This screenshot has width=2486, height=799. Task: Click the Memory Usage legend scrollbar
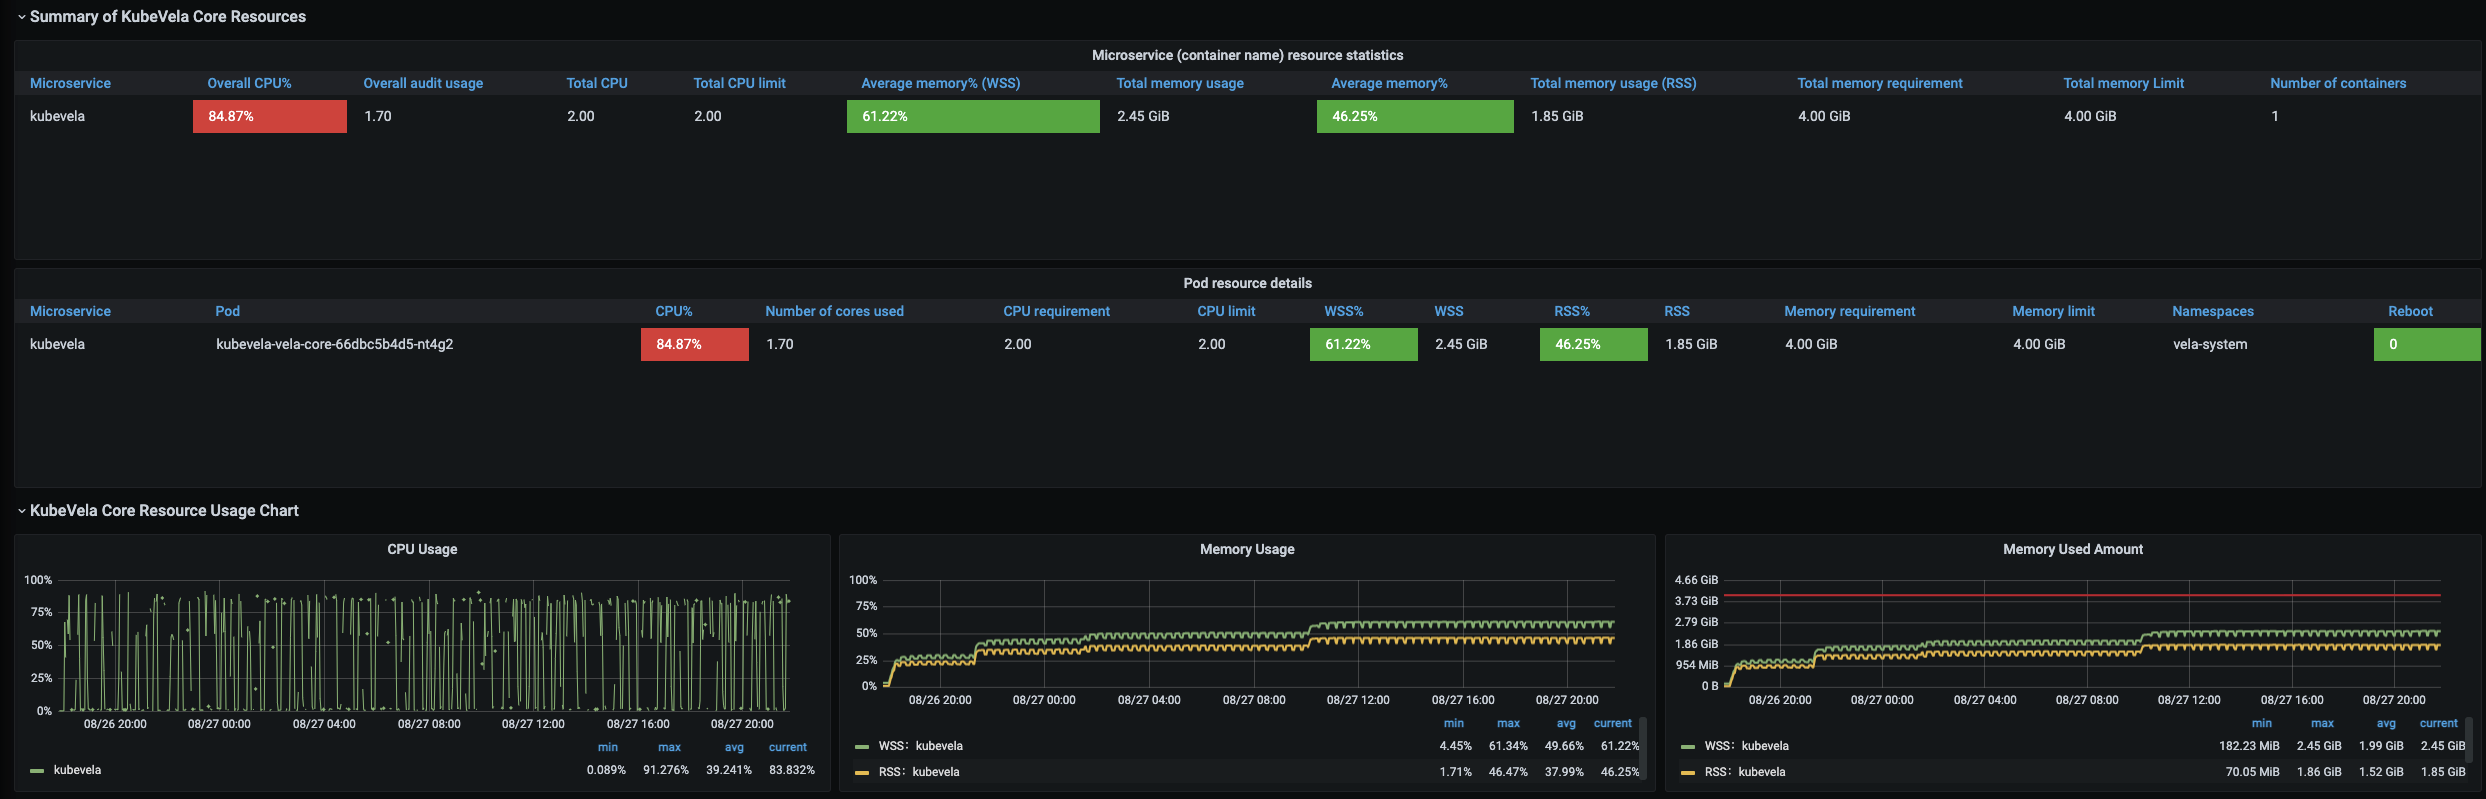tap(1643, 747)
